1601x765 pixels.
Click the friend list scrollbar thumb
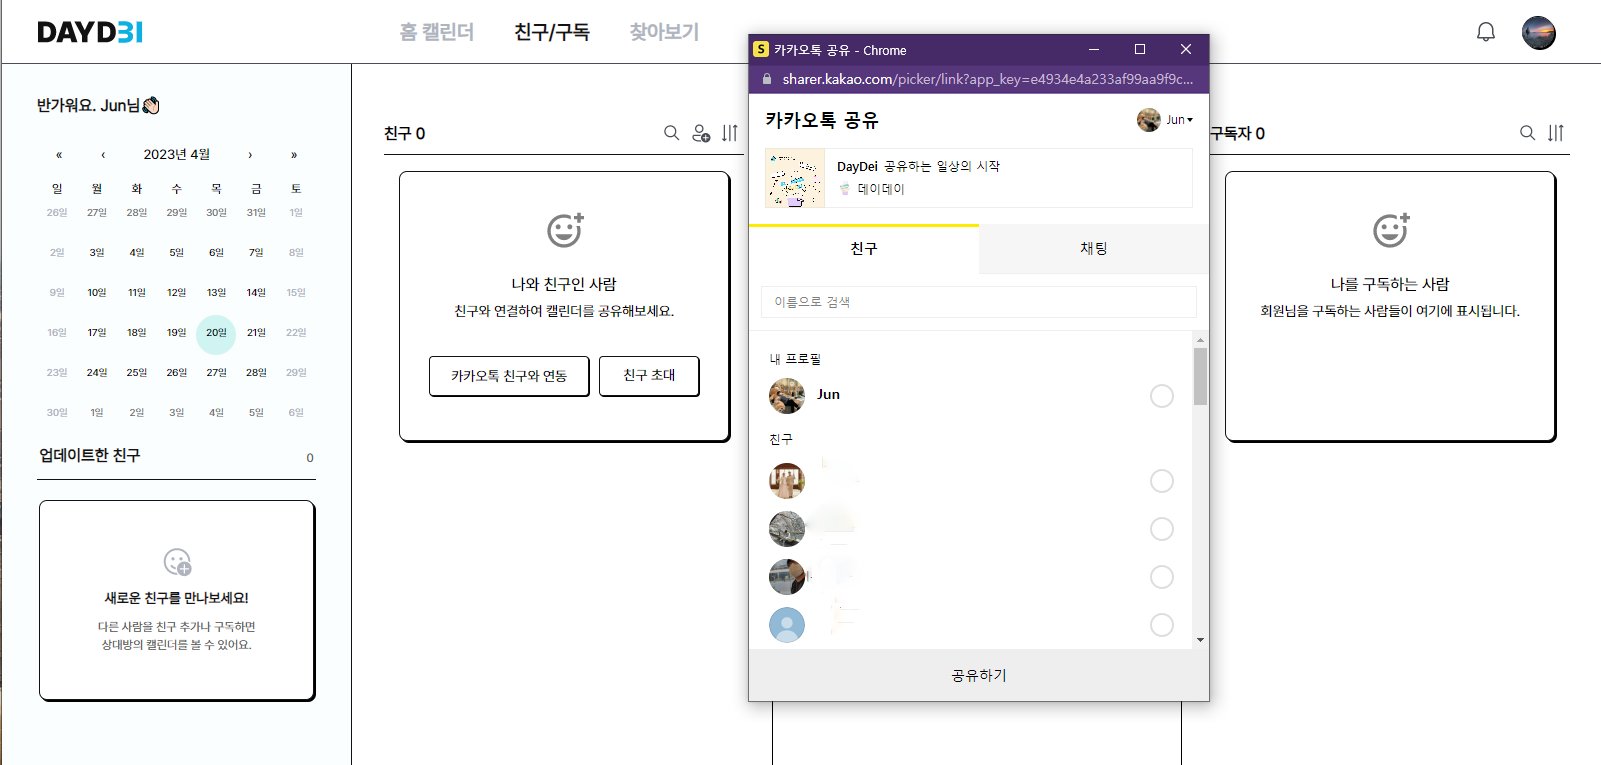pyautogui.click(x=1200, y=376)
